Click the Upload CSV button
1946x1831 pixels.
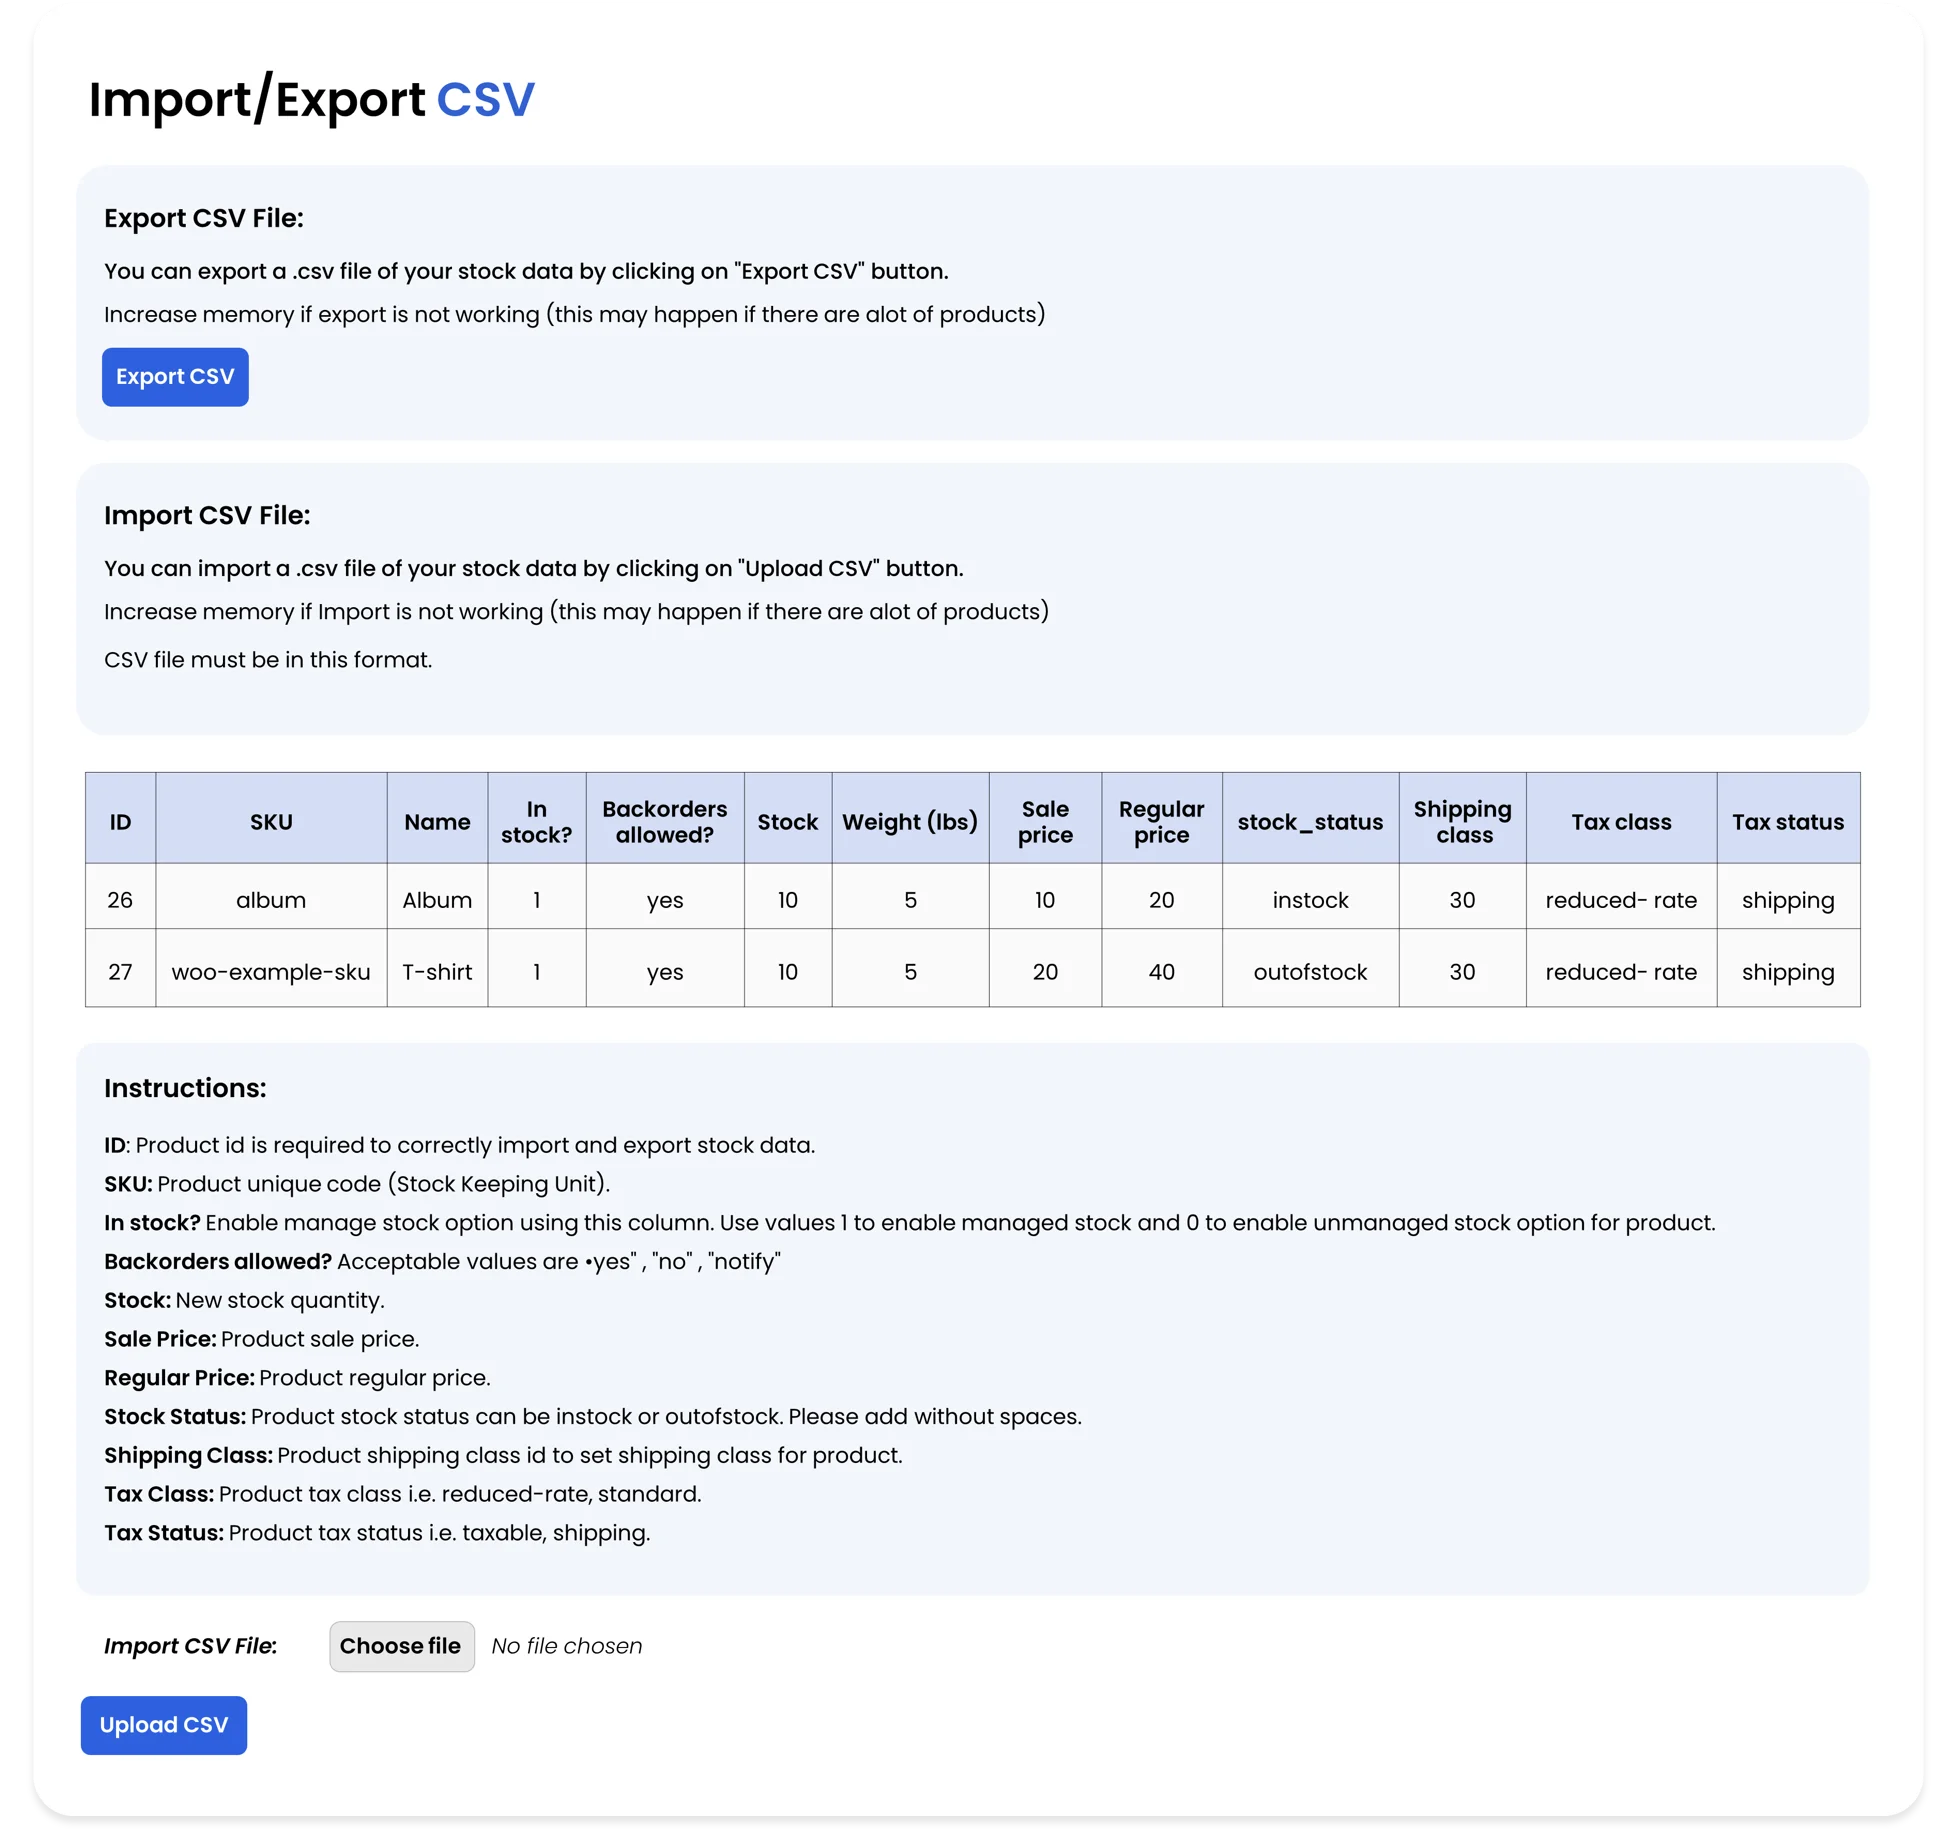[x=164, y=1725]
